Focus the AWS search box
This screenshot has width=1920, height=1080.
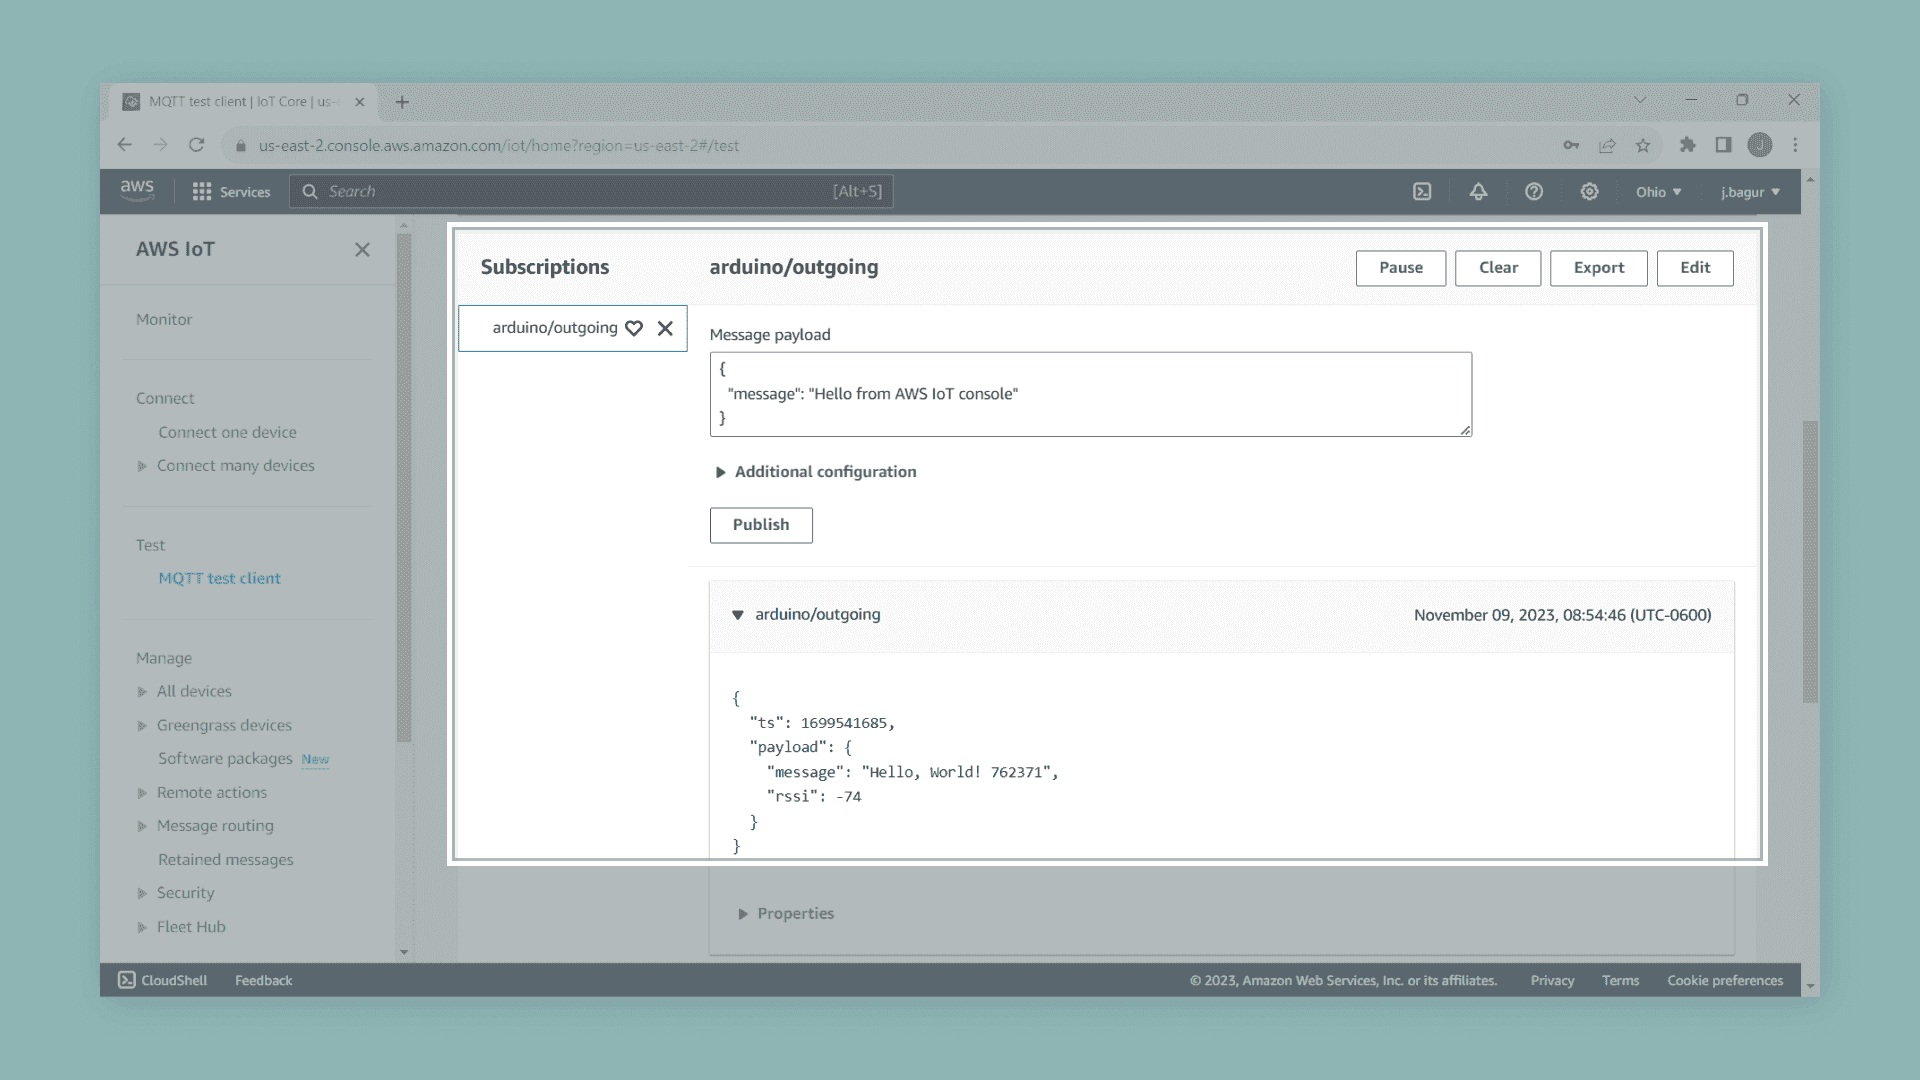[x=591, y=192]
